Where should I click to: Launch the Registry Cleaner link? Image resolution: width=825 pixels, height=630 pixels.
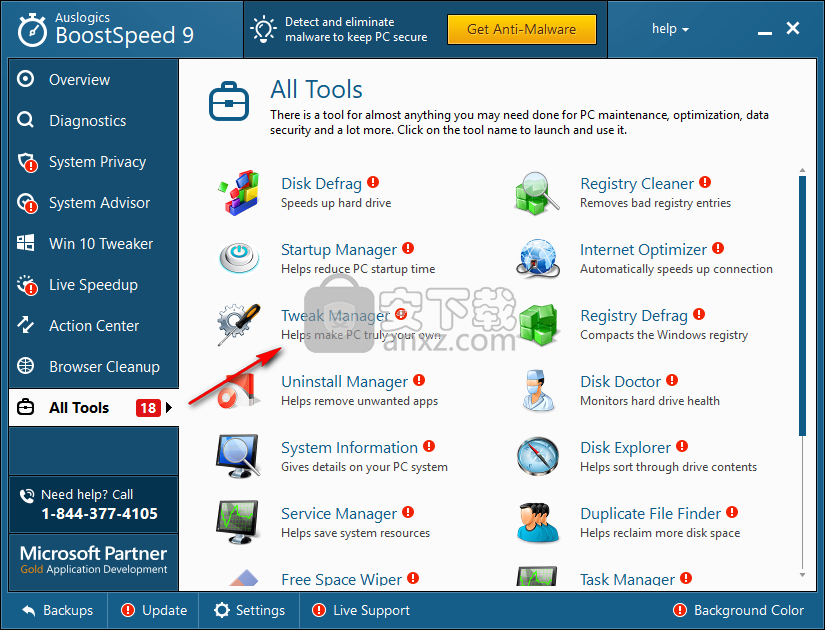click(637, 184)
